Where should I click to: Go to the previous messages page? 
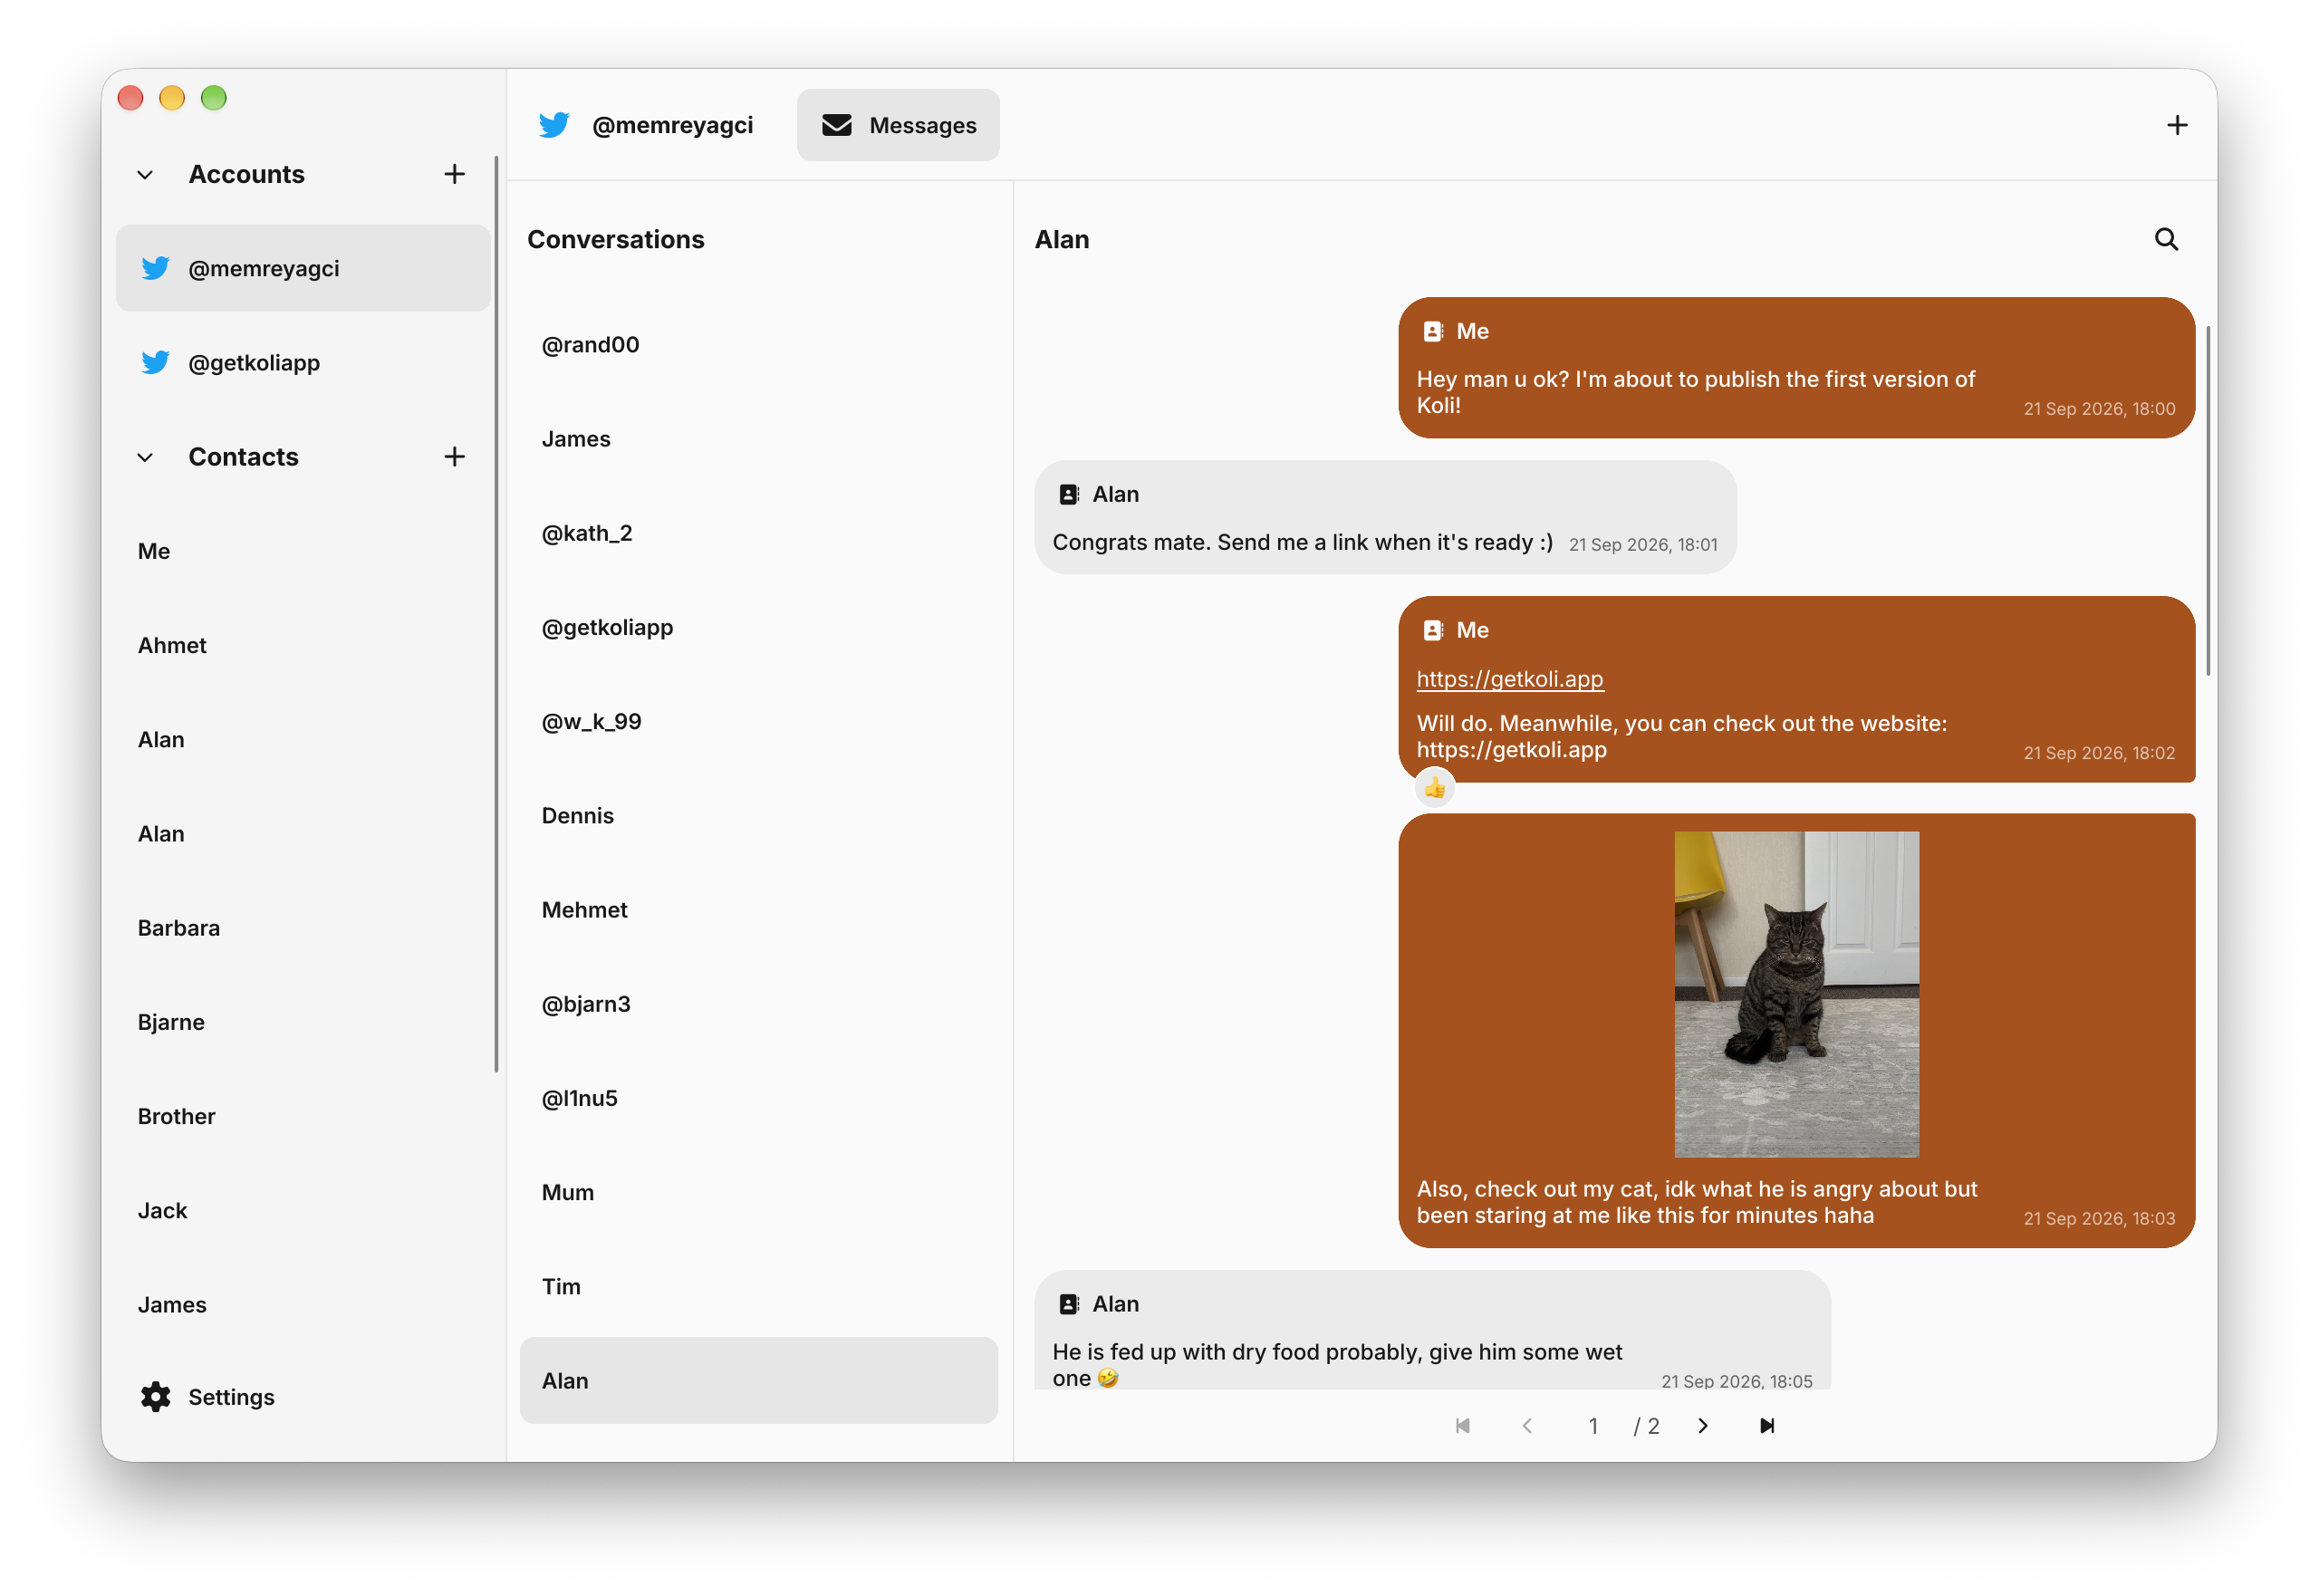click(x=1527, y=1426)
